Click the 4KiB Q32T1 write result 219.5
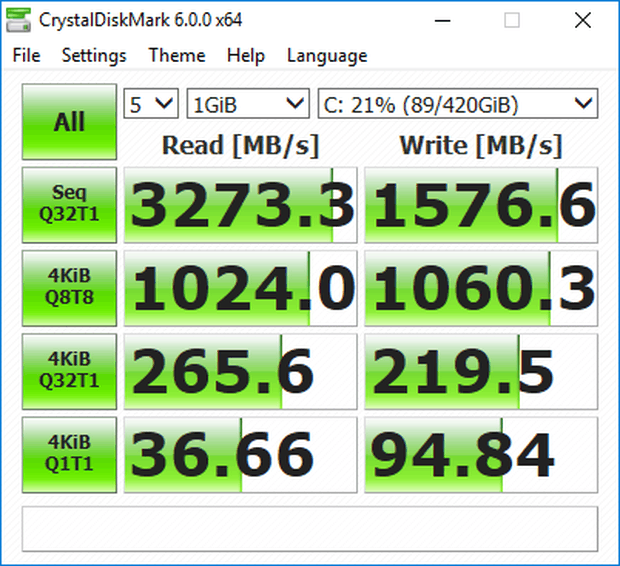Image resolution: width=620 pixels, height=566 pixels. click(x=481, y=372)
